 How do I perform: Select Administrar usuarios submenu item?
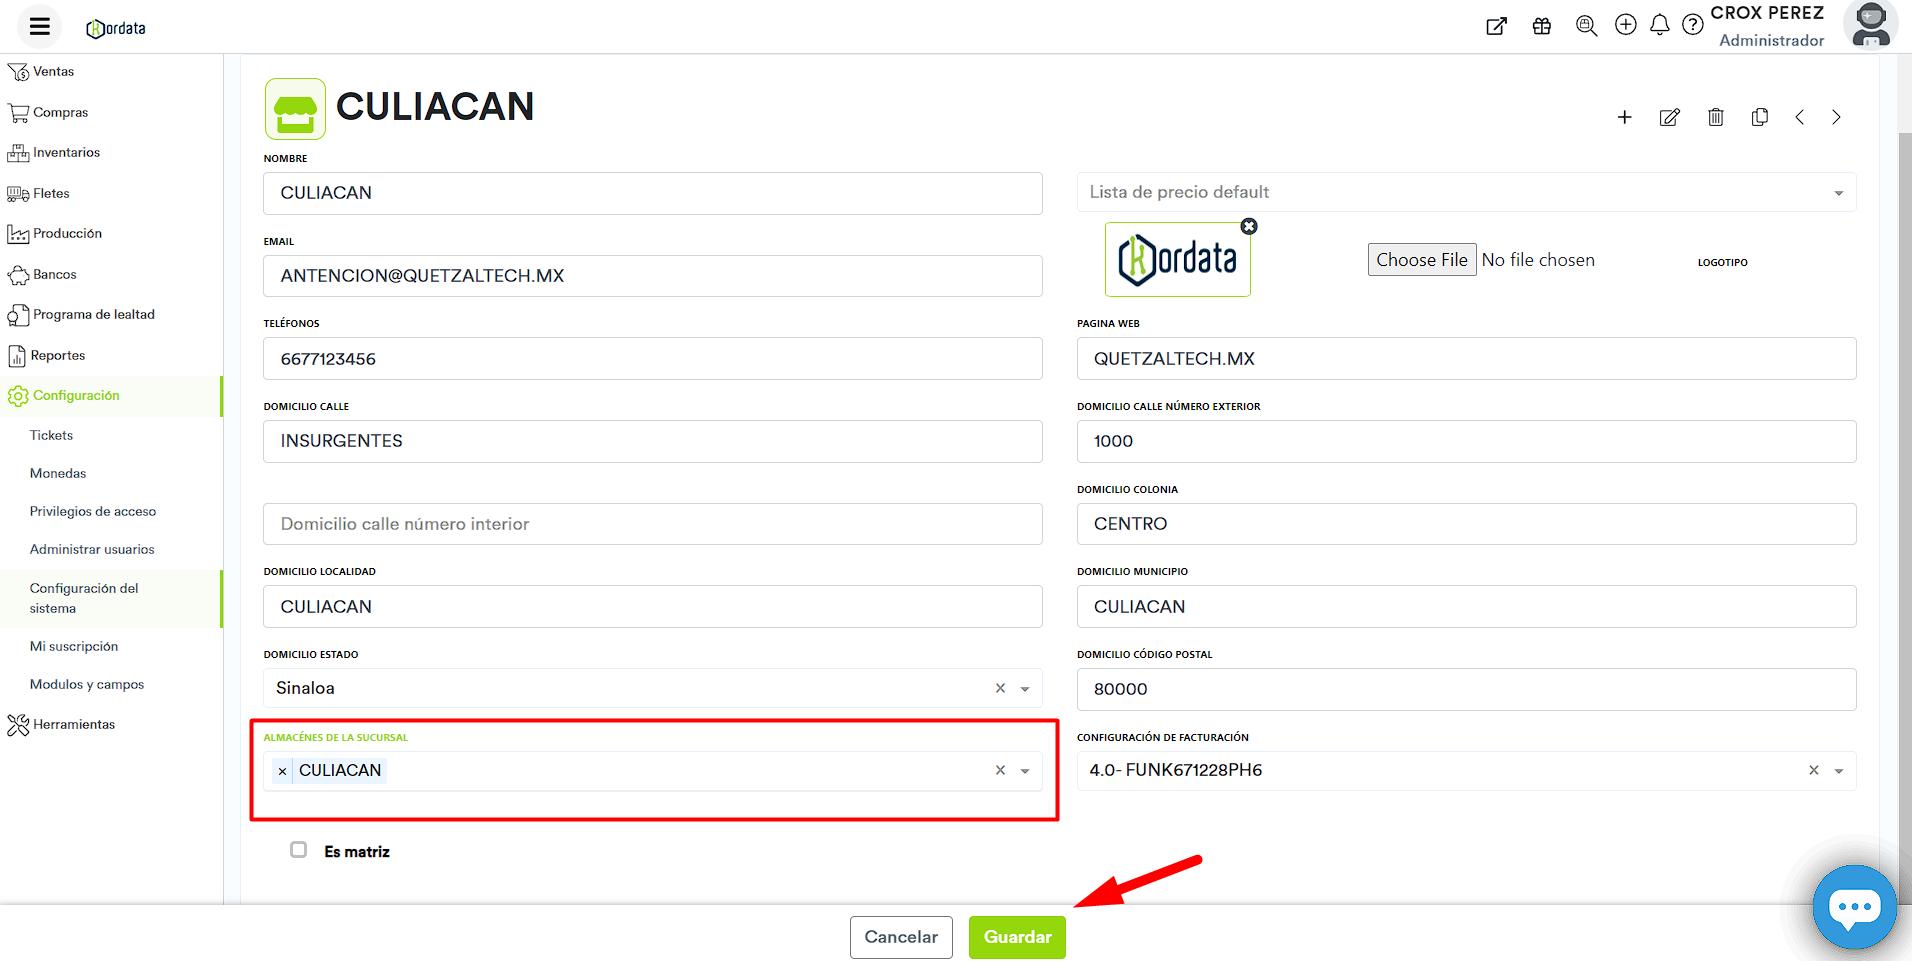click(92, 549)
